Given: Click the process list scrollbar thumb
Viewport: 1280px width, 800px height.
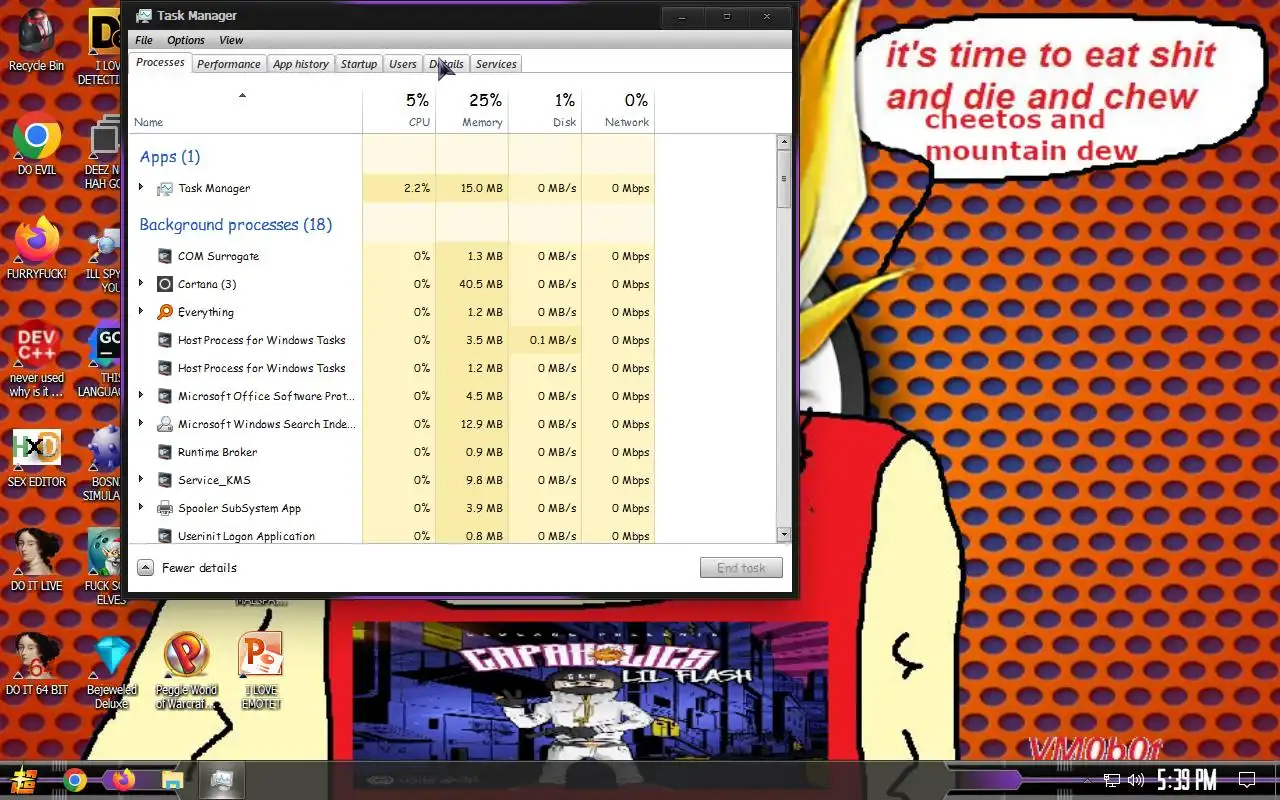Looking at the screenshot, I should click(784, 178).
